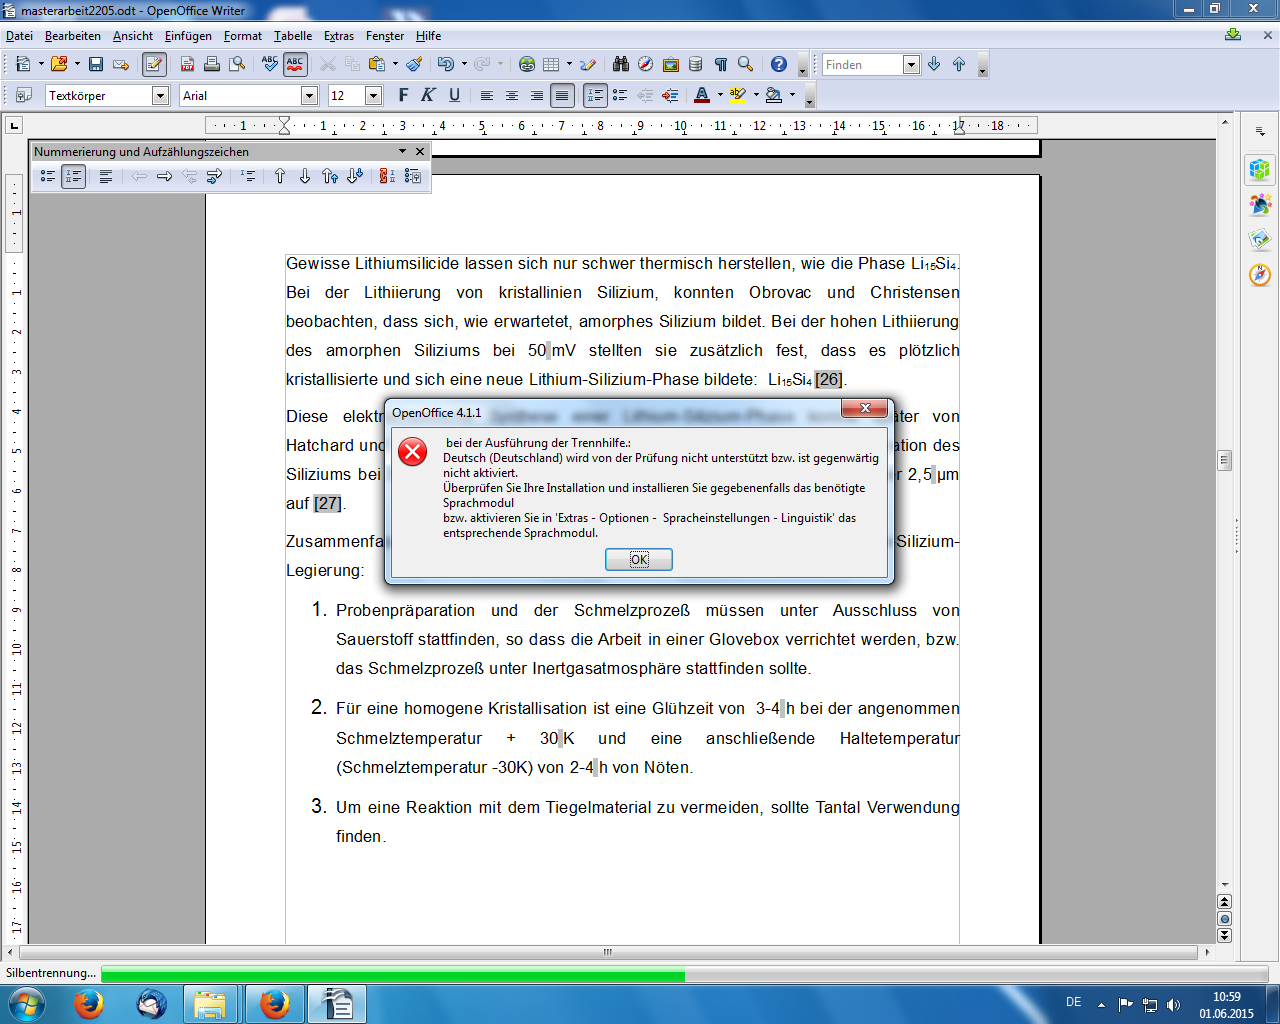This screenshot has height=1024, width=1280.
Task: Open the Navigator compass icon in sidebar
Action: pyautogui.click(x=1260, y=274)
